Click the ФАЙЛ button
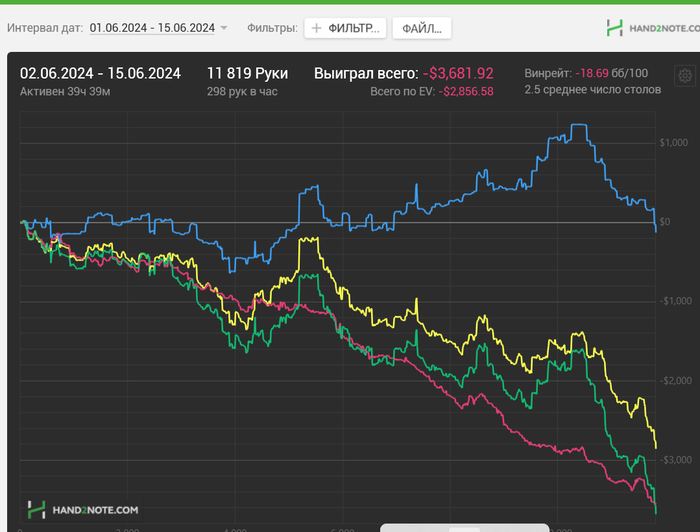Image resolution: width=700 pixels, height=532 pixels. click(x=422, y=28)
